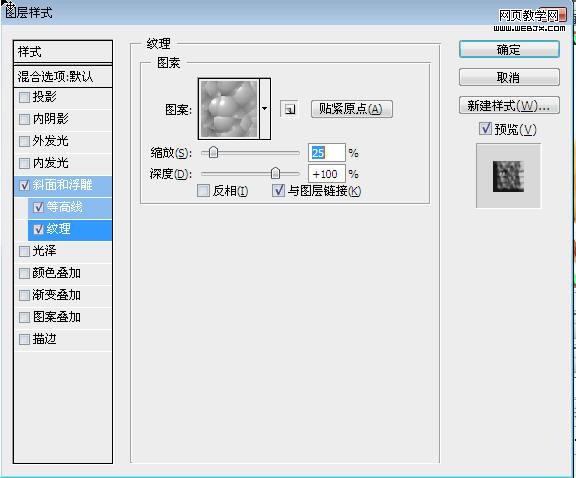Enable the 渐变叠加 checkbox
576x478 pixels.
[24, 295]
